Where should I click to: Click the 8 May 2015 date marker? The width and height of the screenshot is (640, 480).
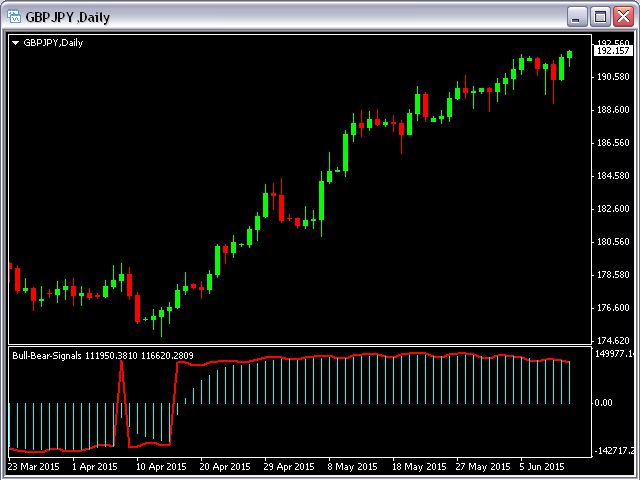click(x=352, y=467)
